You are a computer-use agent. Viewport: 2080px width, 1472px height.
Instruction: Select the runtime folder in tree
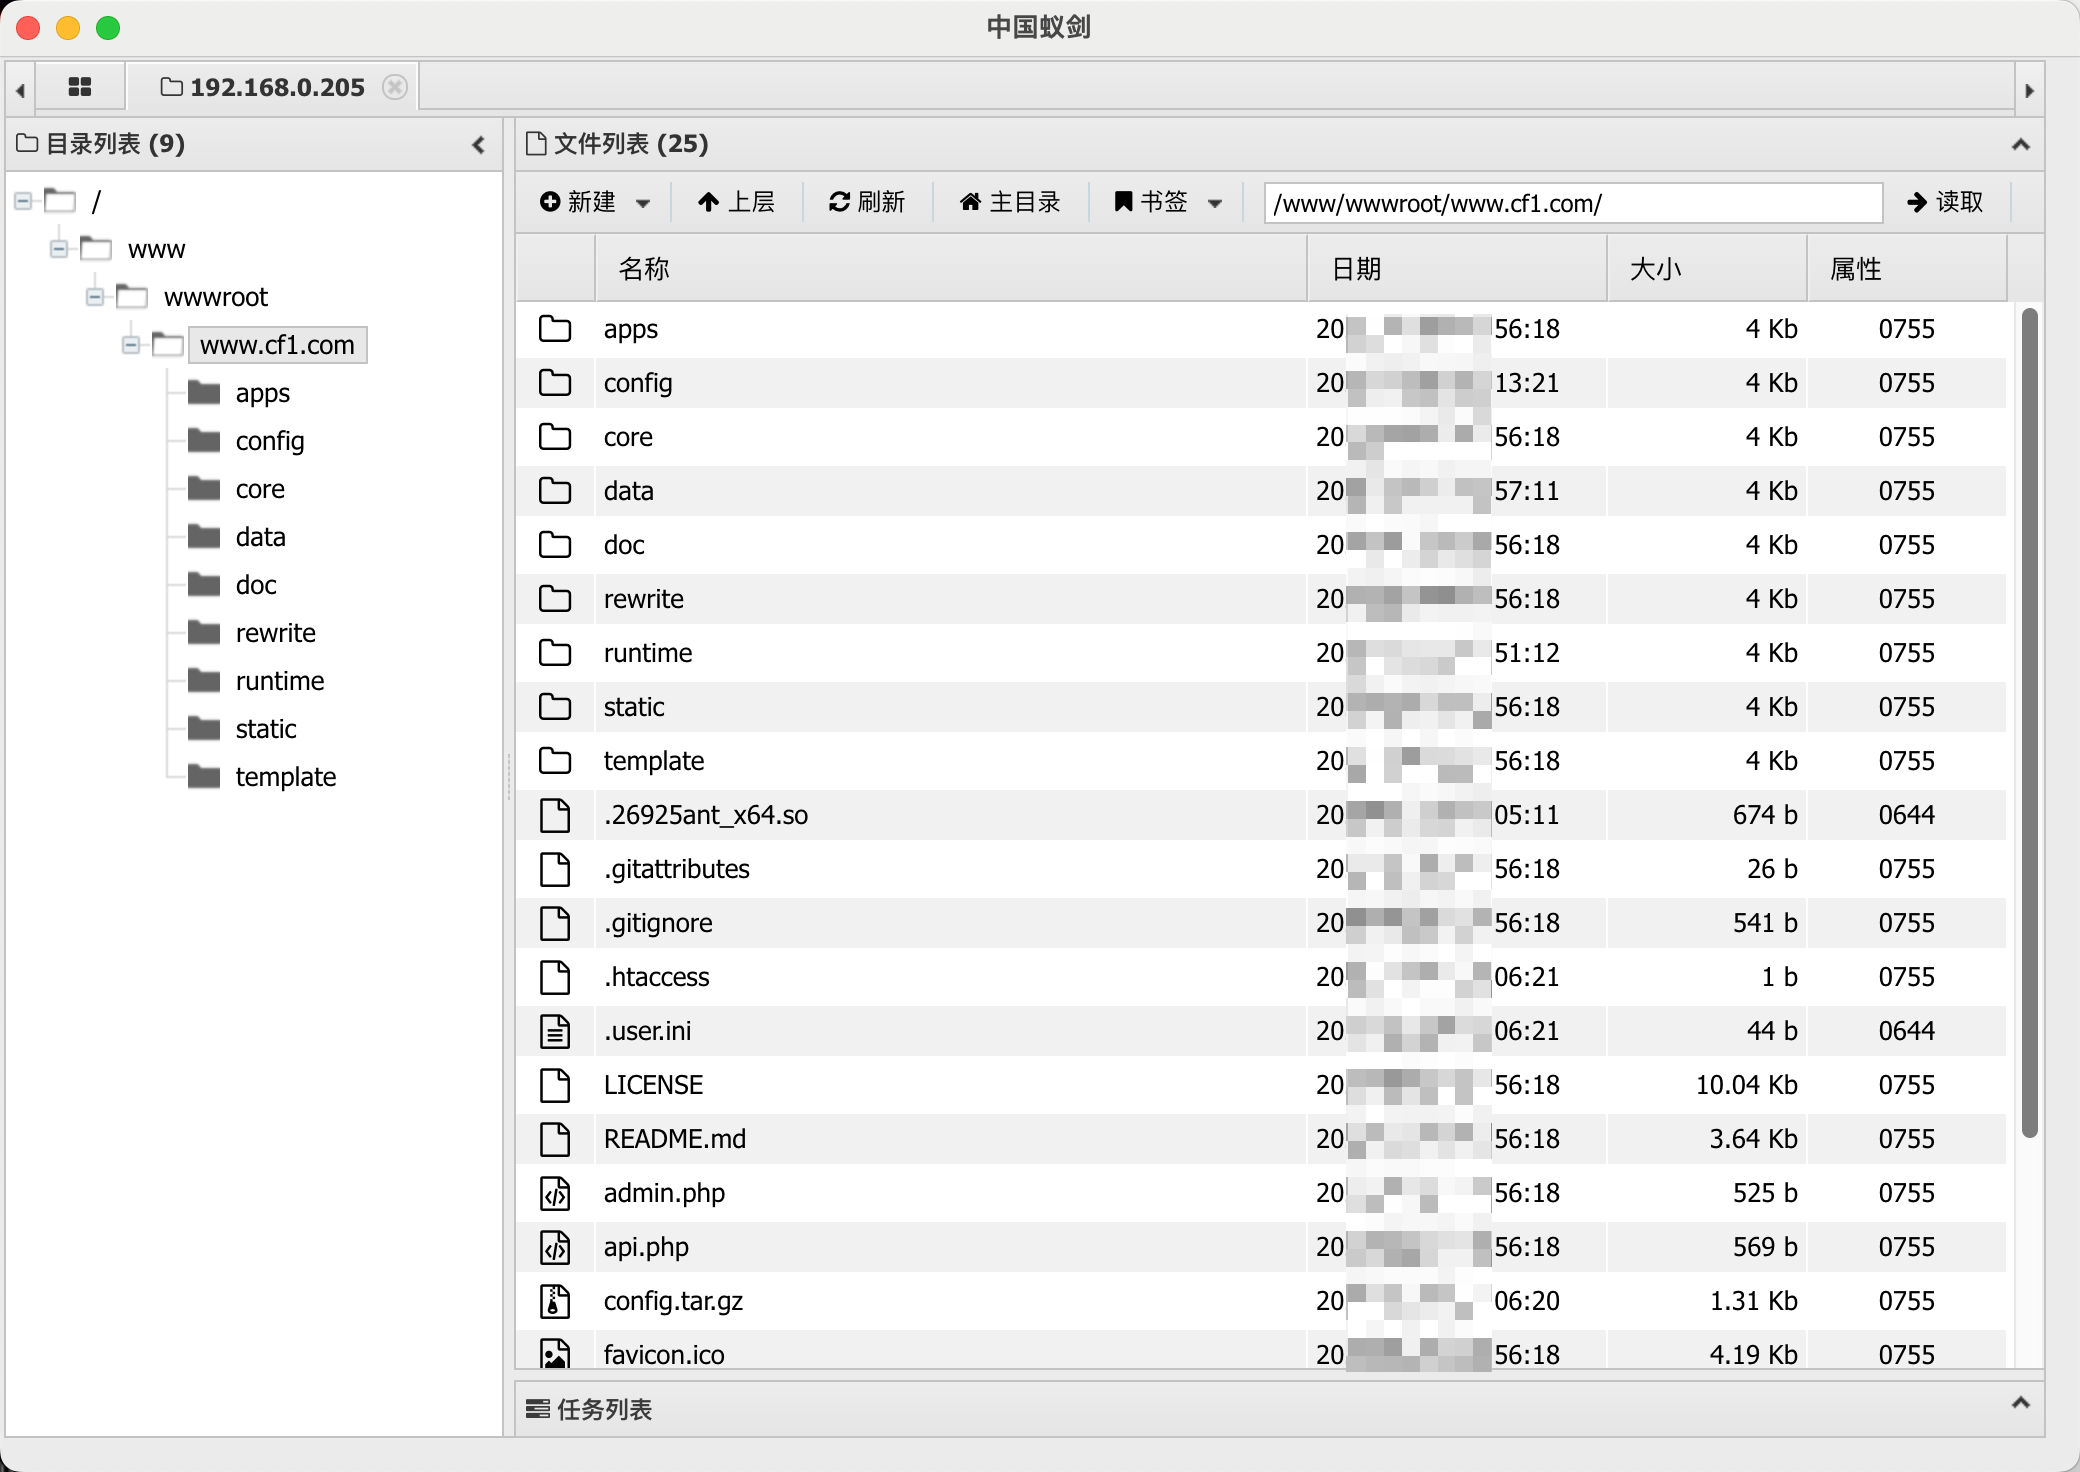279,681
